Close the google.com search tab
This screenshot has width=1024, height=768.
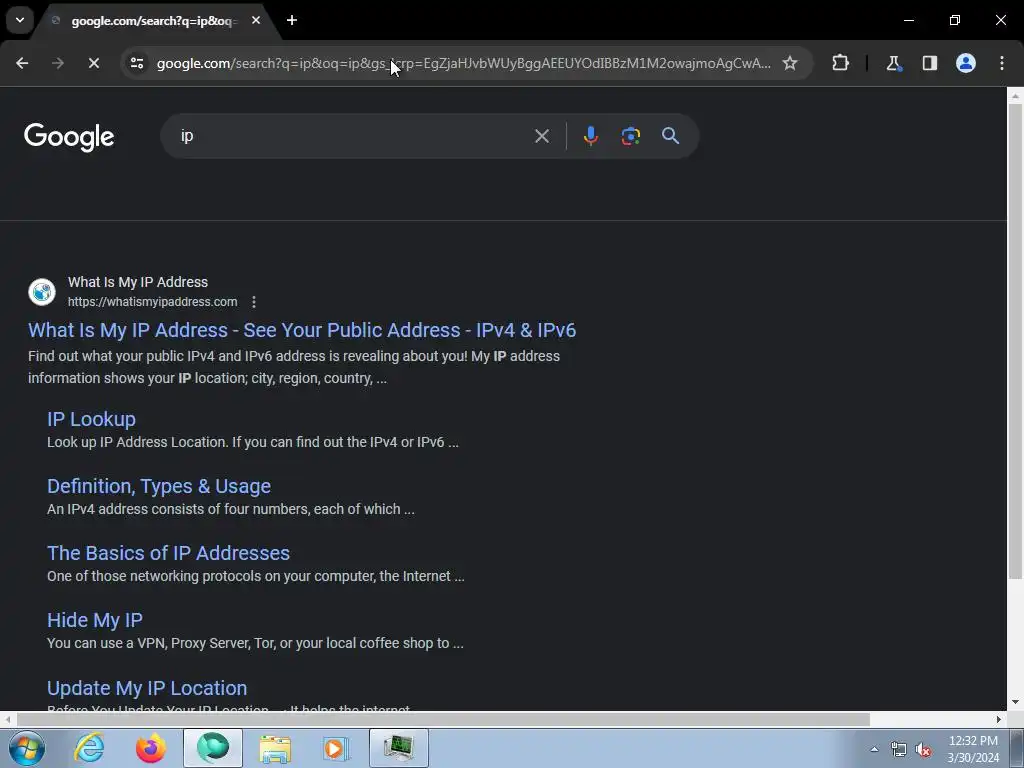click(x=256, y=20)
